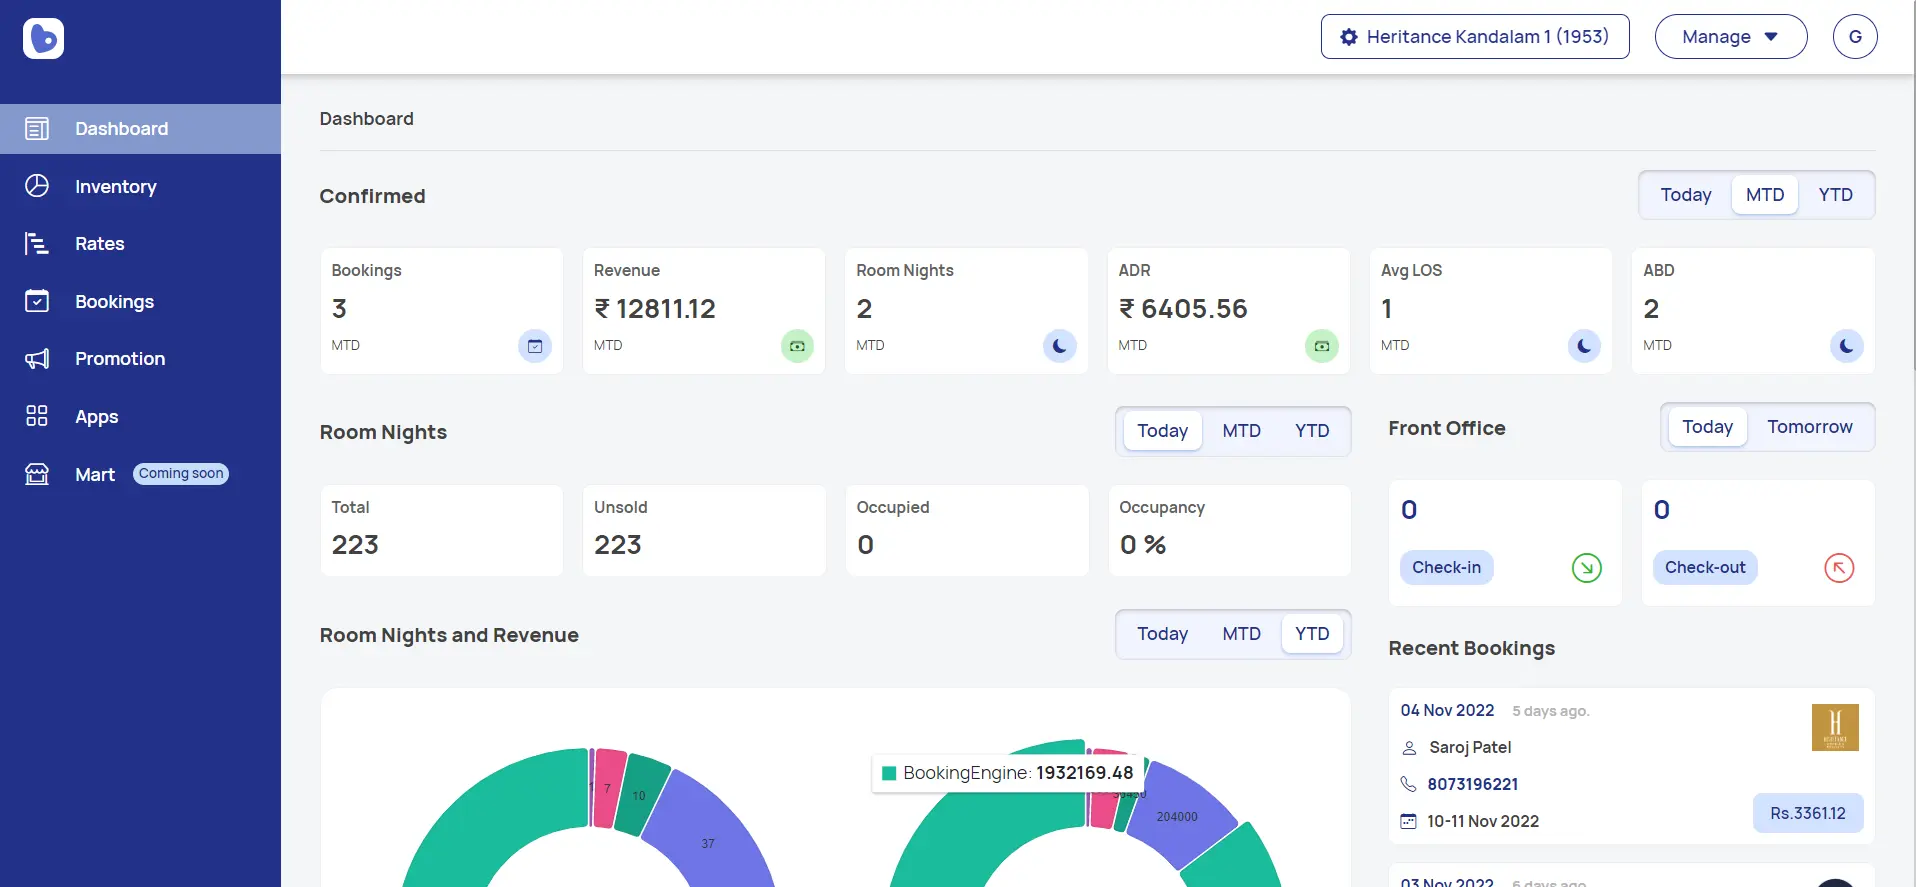Click calendar icon beside 10-11 Nov 2022

click(1409, 821)
